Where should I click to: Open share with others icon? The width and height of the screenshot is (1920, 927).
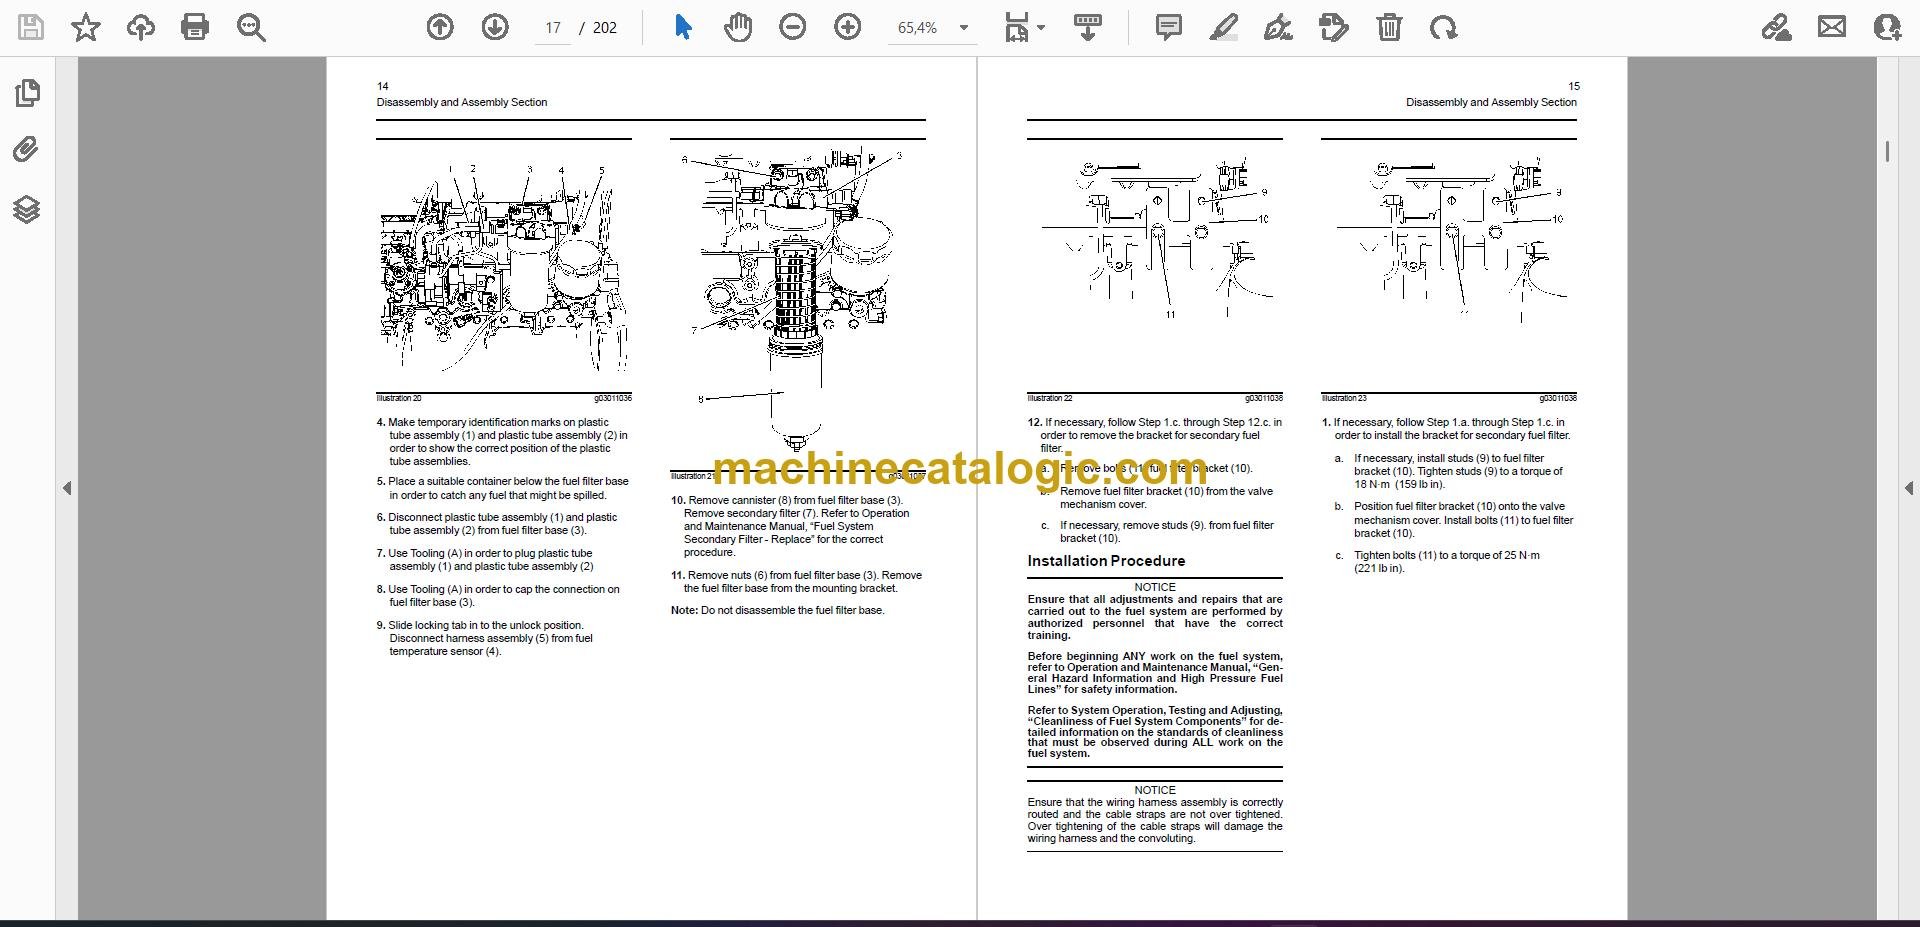[x=1887, y=27]
